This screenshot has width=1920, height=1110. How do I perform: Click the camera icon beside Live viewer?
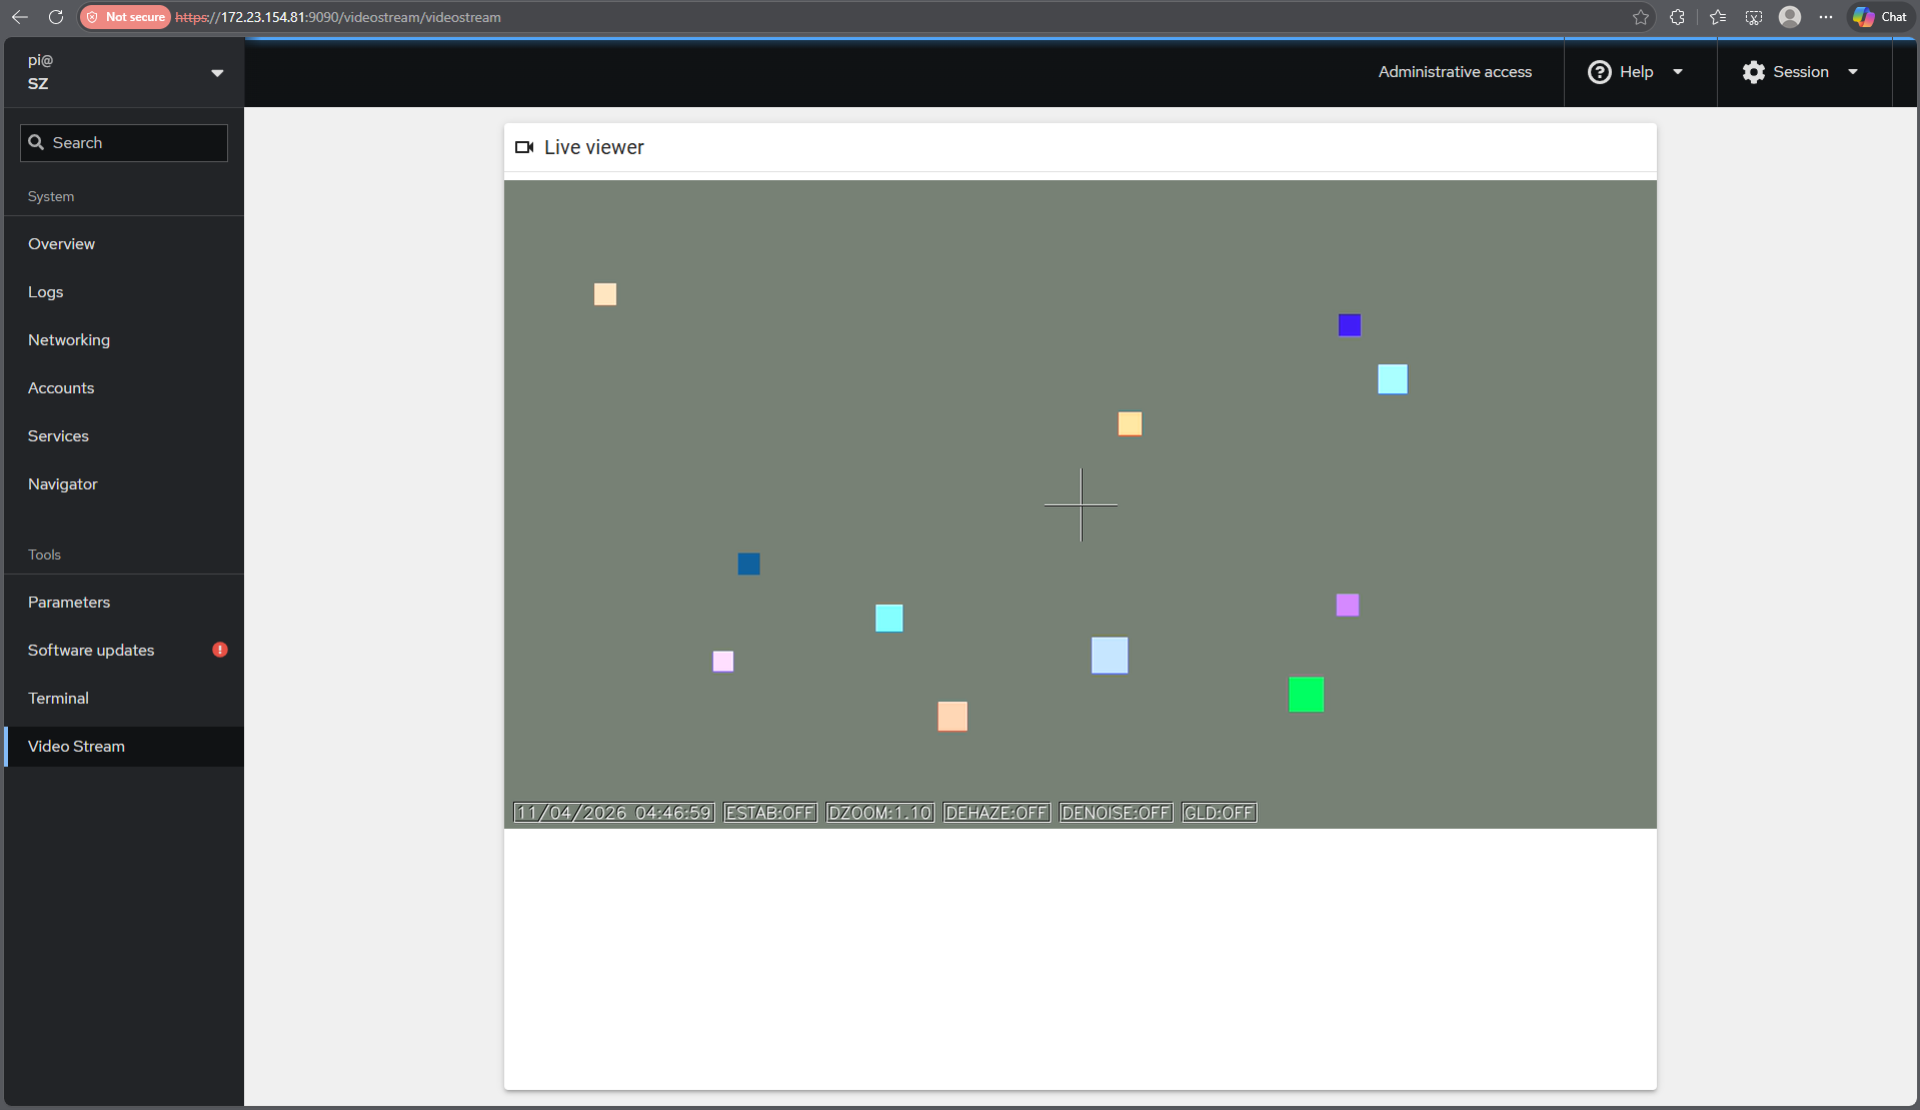click(524, 147)
